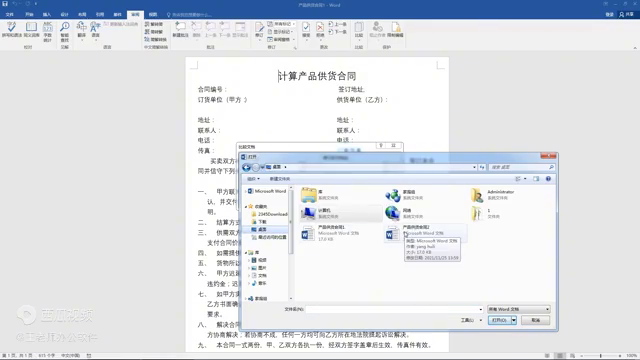Viewport: 640px width, 360px height.
Task: Click the Restrict Editing (限制编辑) icon
Action: (395, 30)
